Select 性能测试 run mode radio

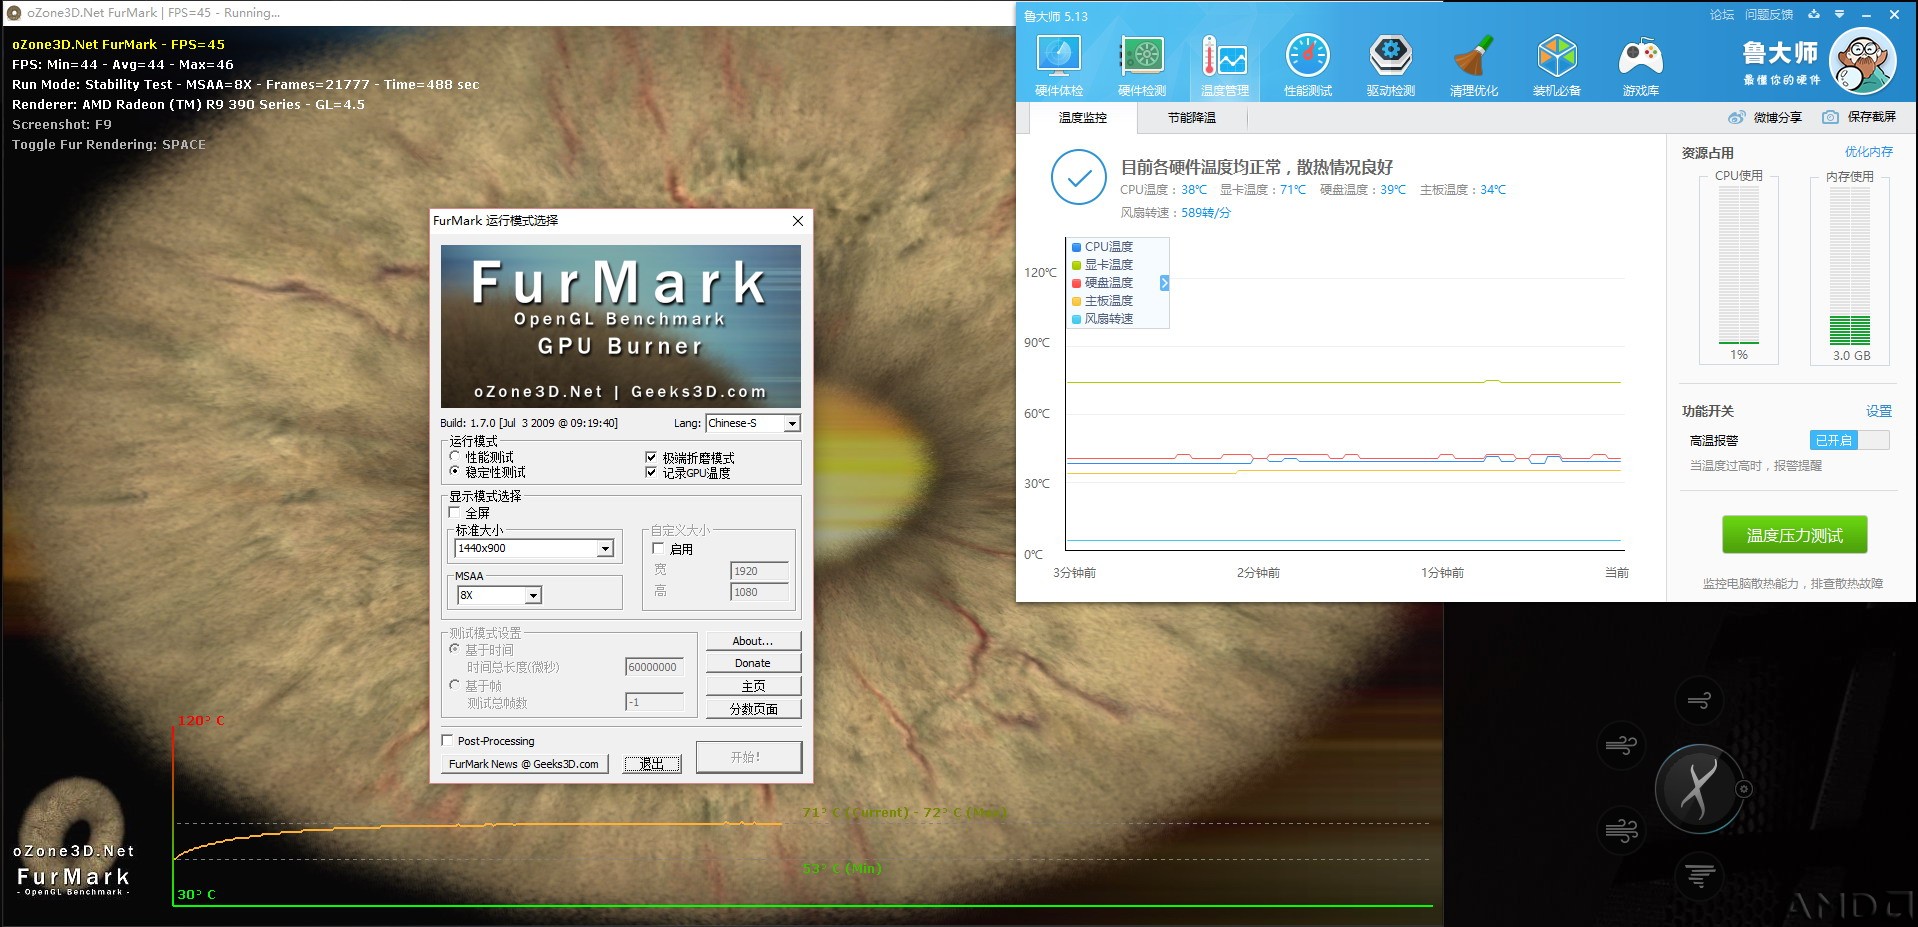click(455, 456)
